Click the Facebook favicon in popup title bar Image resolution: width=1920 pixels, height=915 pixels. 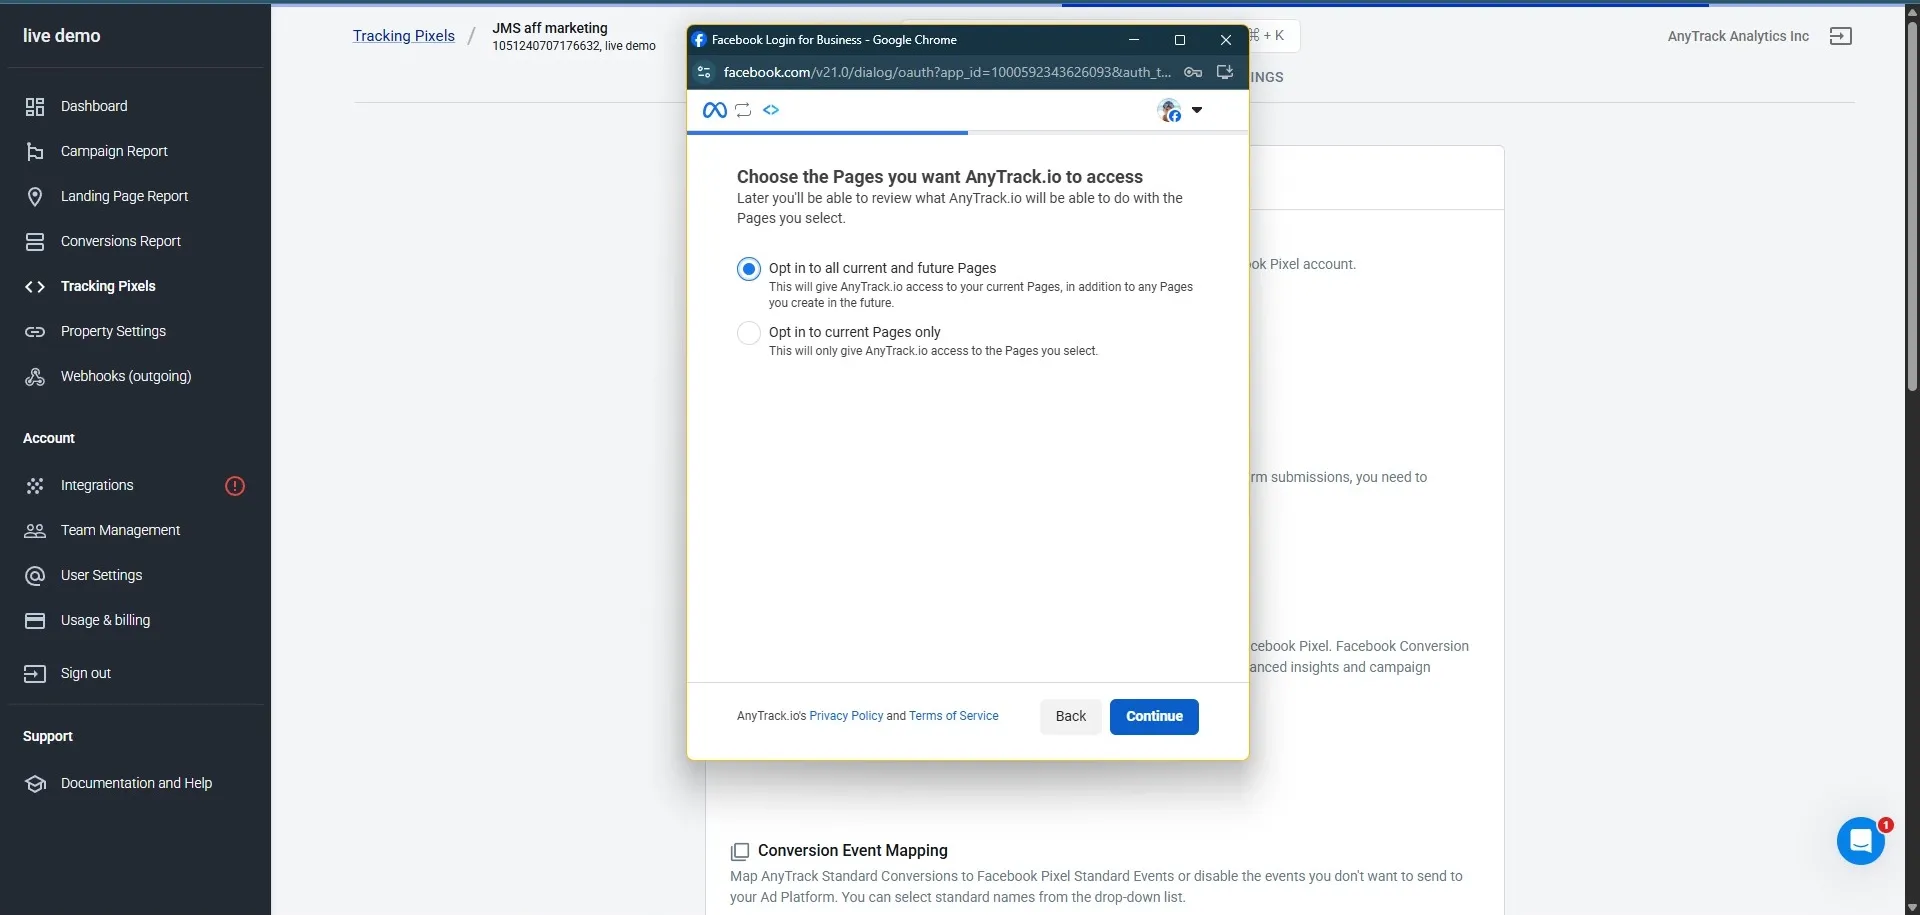click(x=700, y=40)
